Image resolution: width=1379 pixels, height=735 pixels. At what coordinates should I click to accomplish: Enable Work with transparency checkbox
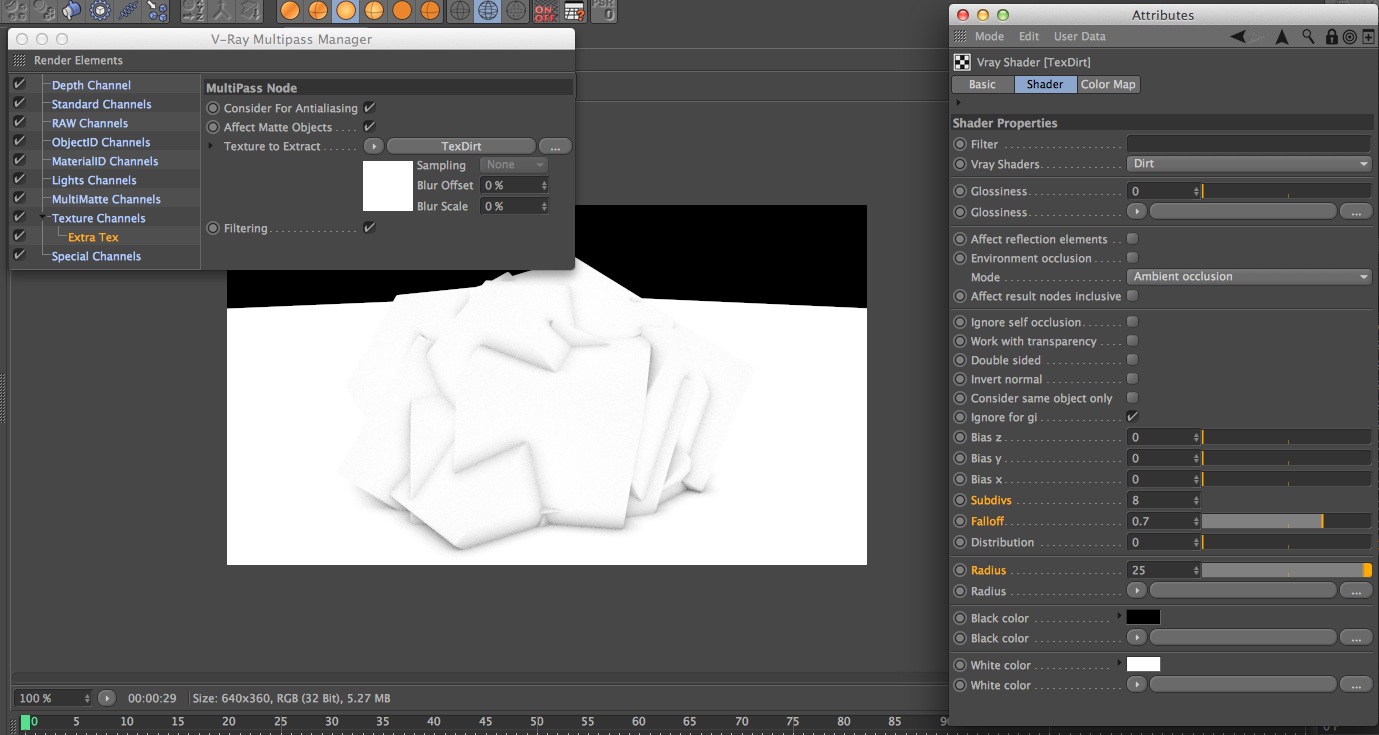click(x=1133, y=341)
